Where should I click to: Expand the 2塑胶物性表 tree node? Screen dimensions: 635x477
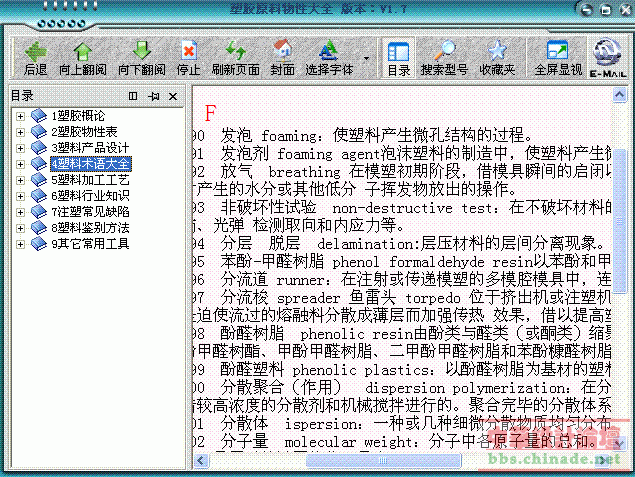[20, 132]
